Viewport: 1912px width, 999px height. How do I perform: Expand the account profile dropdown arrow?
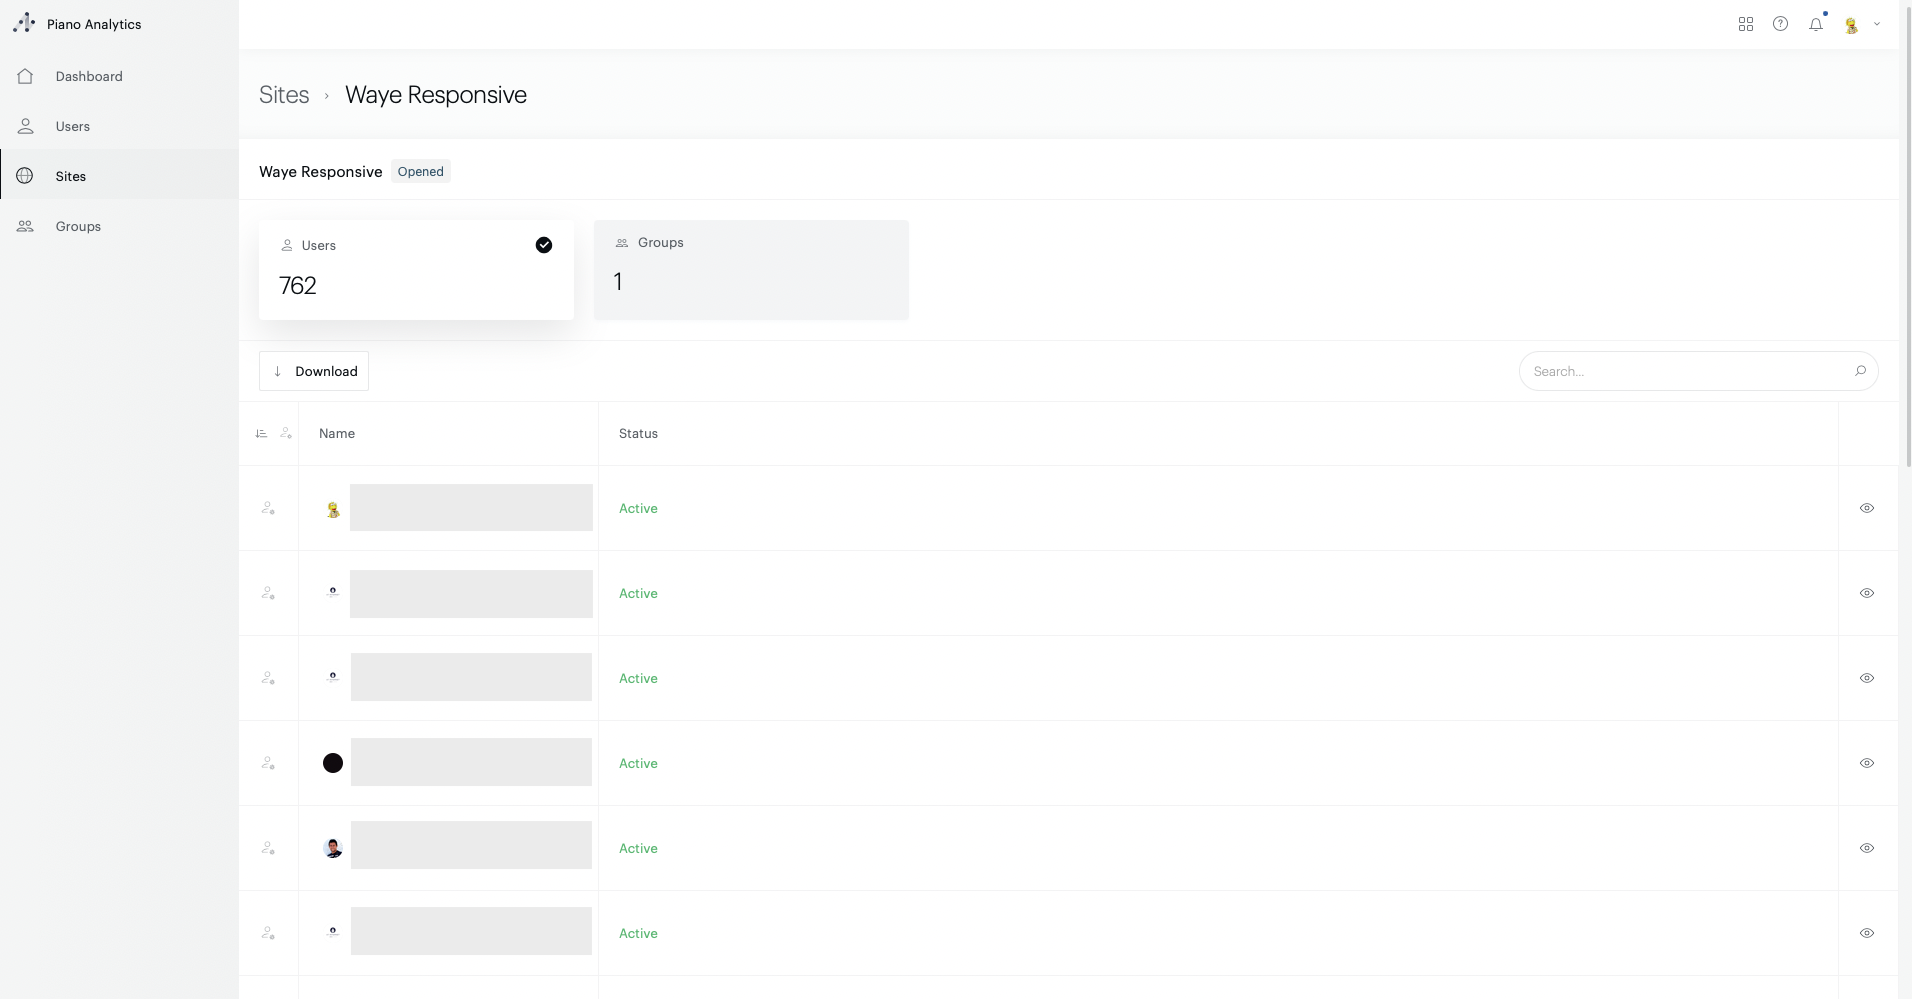tap(1877, 24)
